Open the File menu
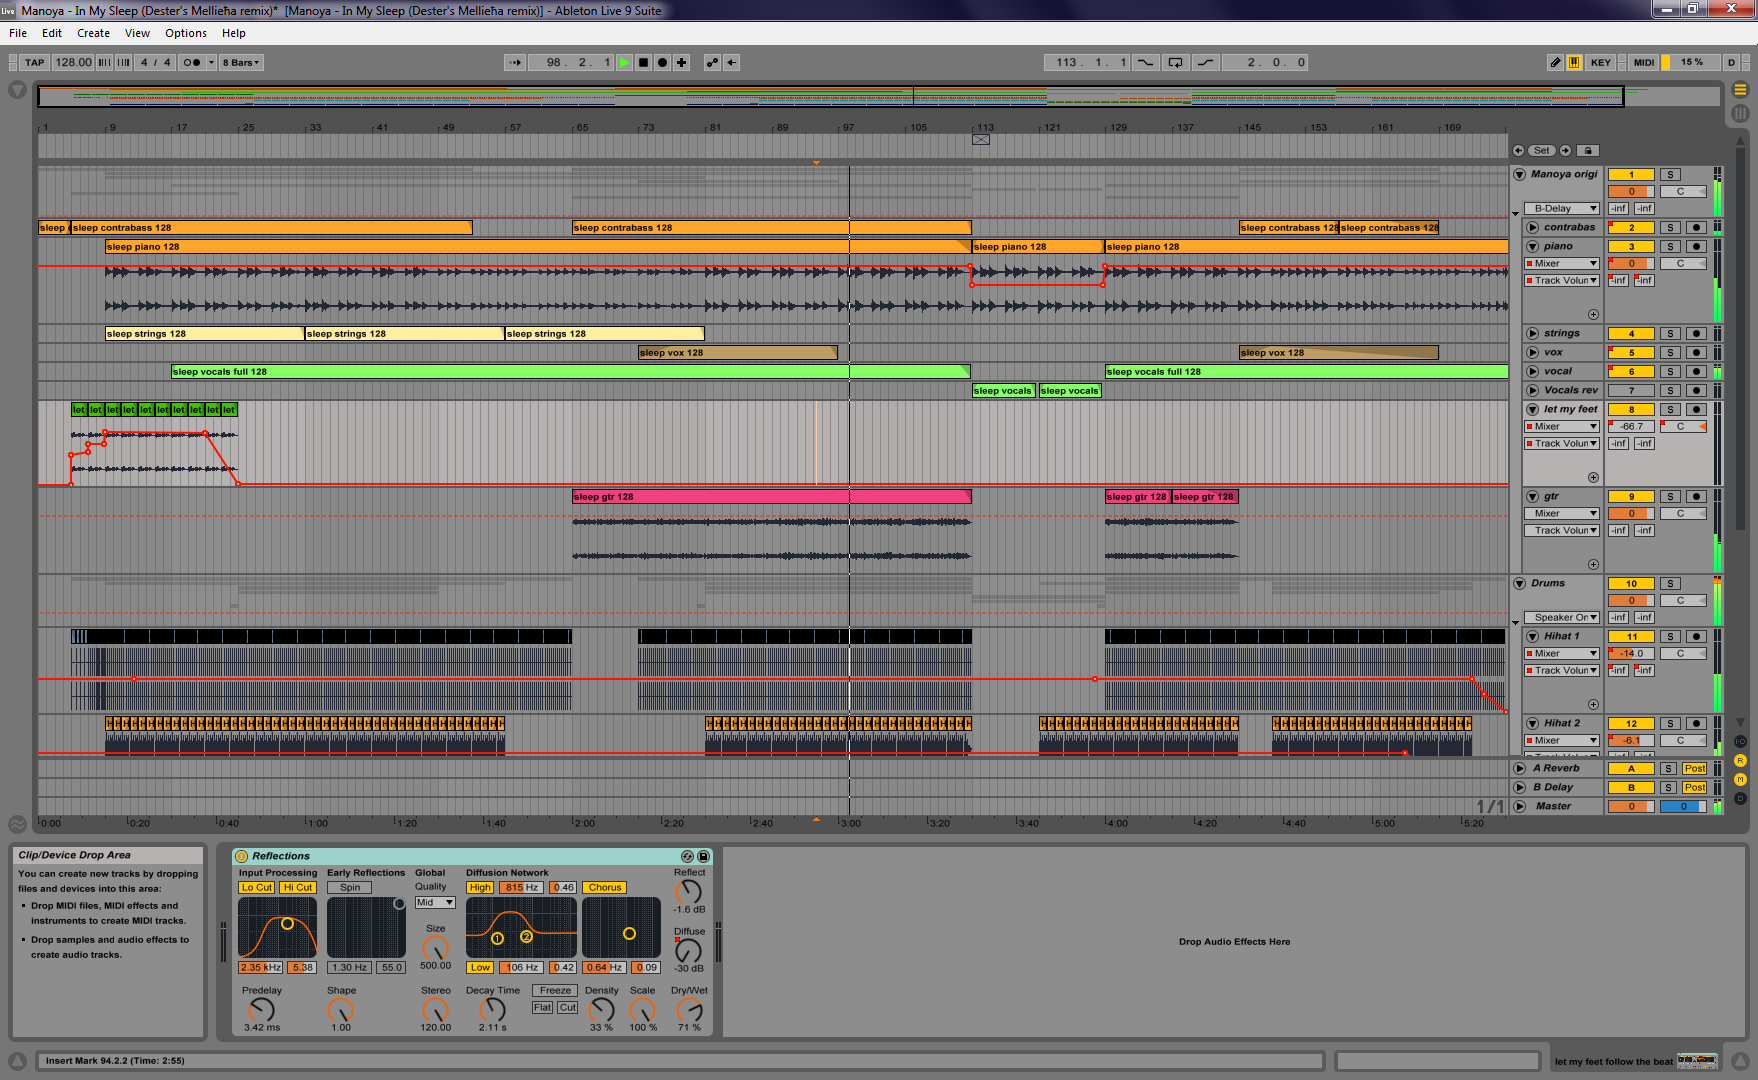Image resolution: width=1758 pixels, height=1080 pixels. [x=18, y=33]
